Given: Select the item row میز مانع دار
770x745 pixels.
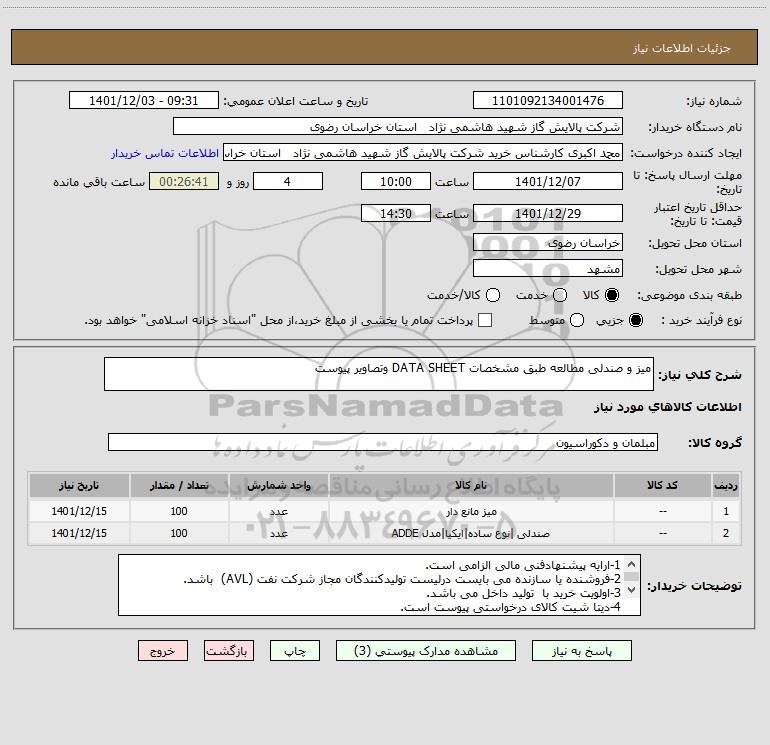Looking at the screenshot, I should click(384, 511).
